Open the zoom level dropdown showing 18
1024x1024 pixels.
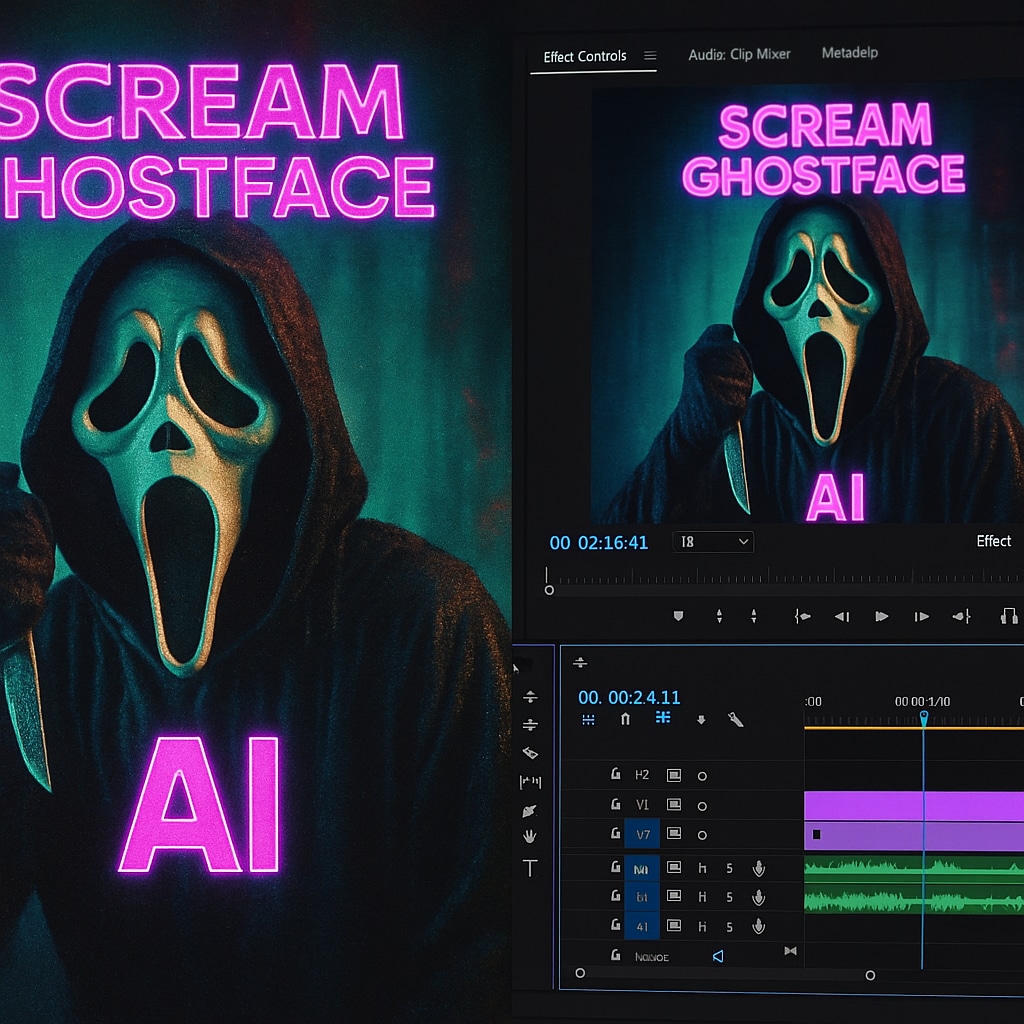tap(713, 542)
